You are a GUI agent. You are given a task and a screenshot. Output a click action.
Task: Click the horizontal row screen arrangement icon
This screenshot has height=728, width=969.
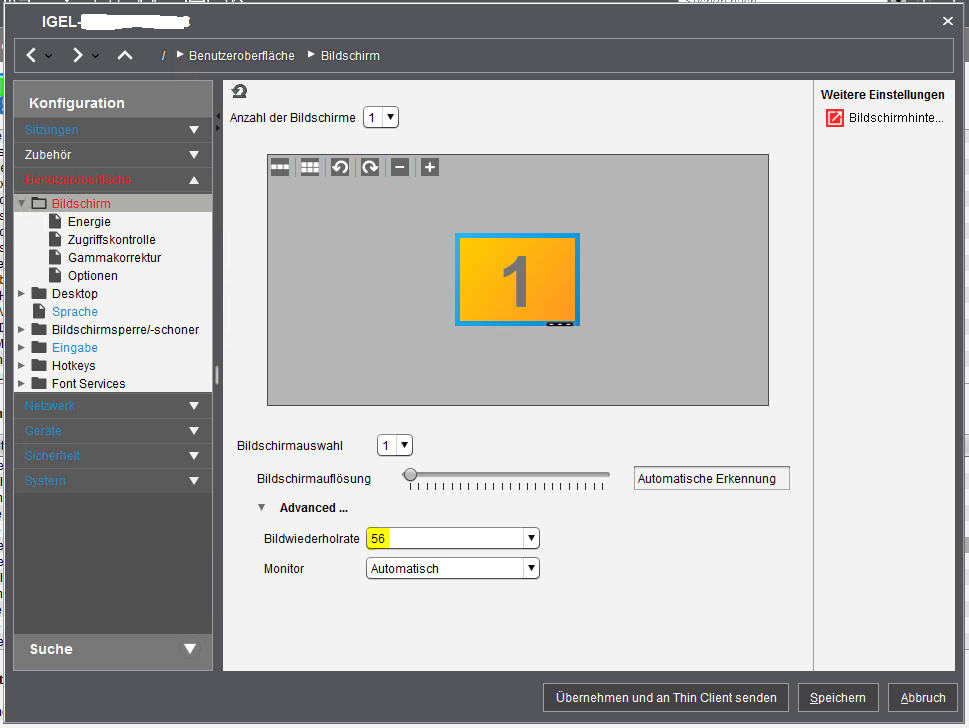click(280, 167)
